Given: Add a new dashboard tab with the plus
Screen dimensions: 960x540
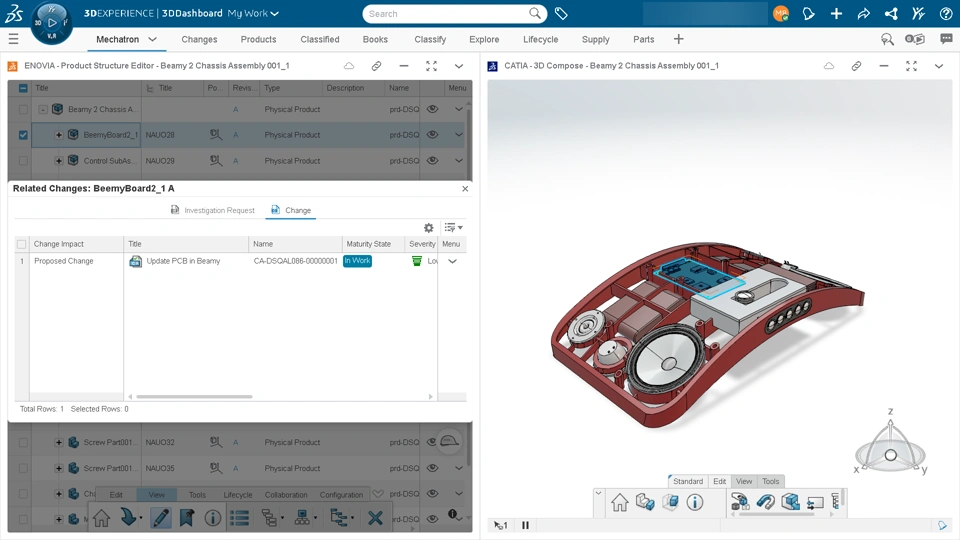Looking at the screenshot, I should [x=678, y=39].
